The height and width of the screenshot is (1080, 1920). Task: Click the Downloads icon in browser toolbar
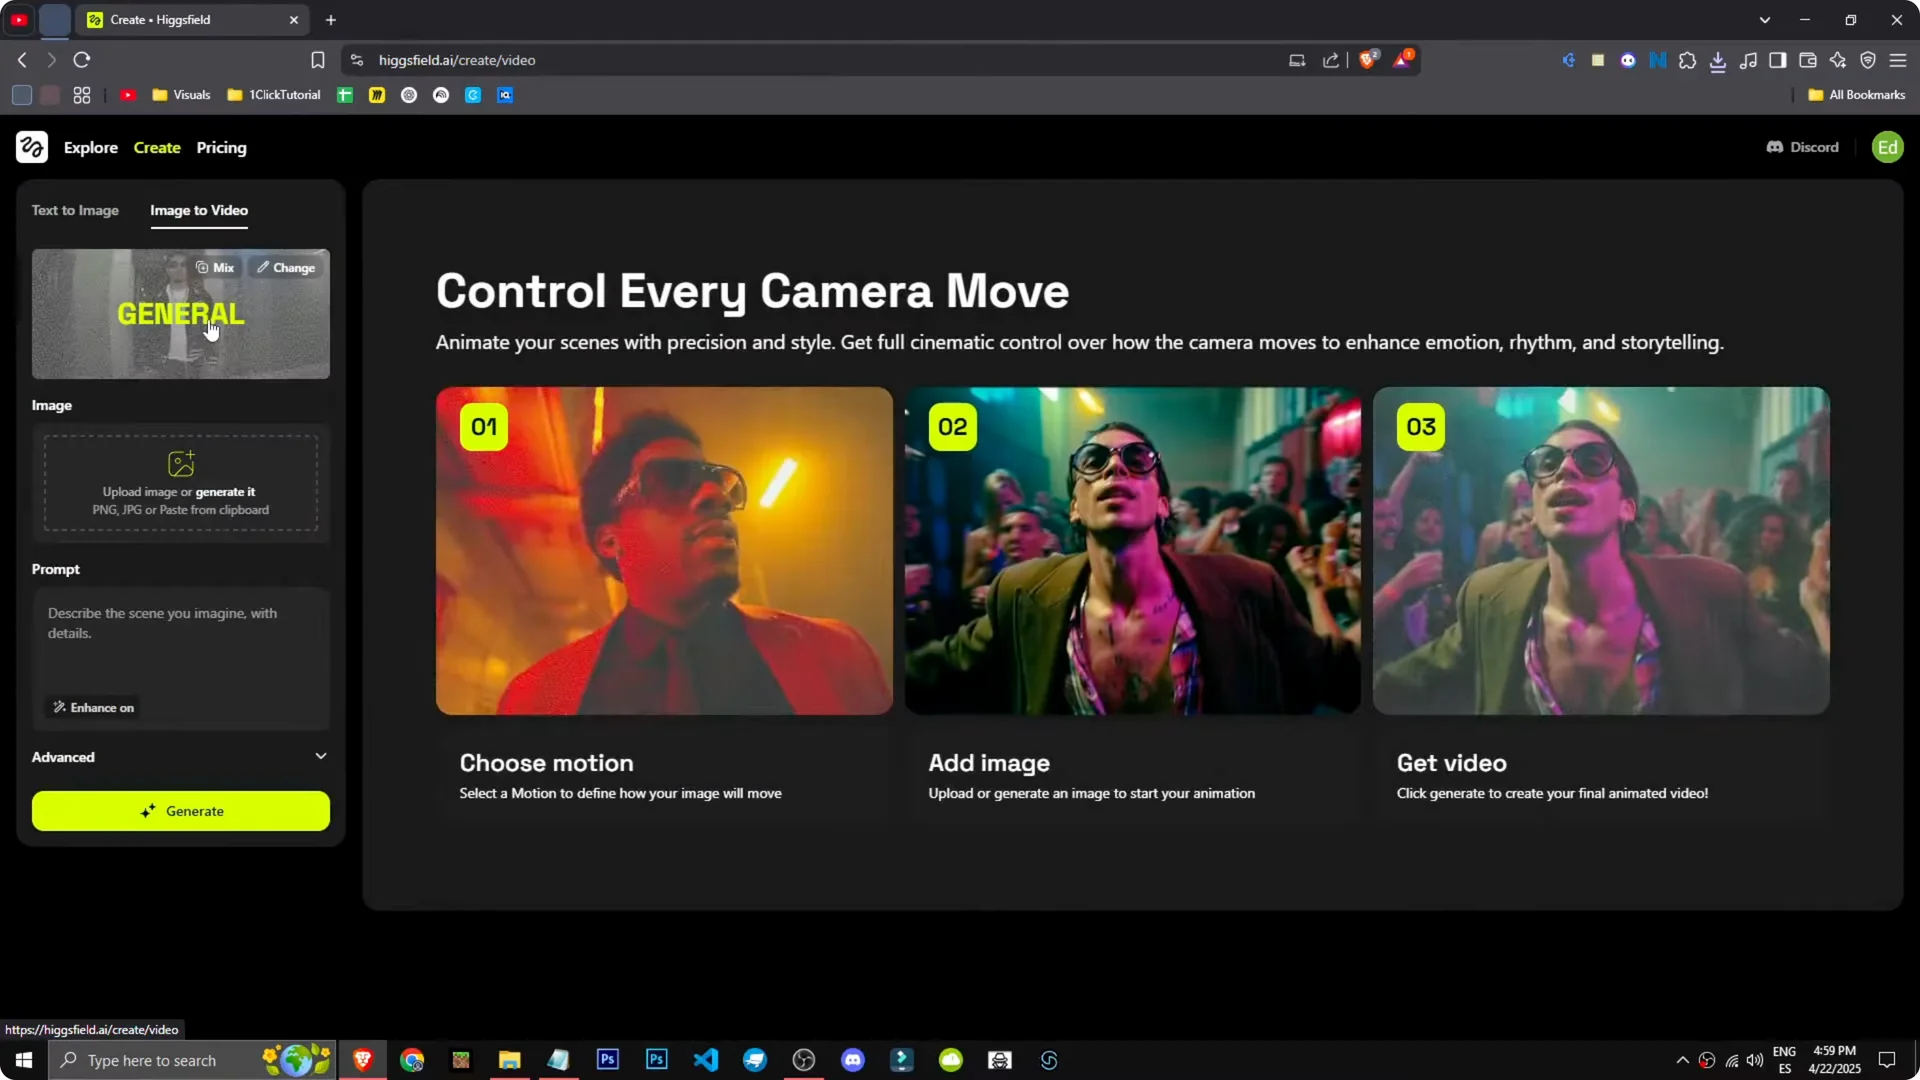tap(1719, 60)
